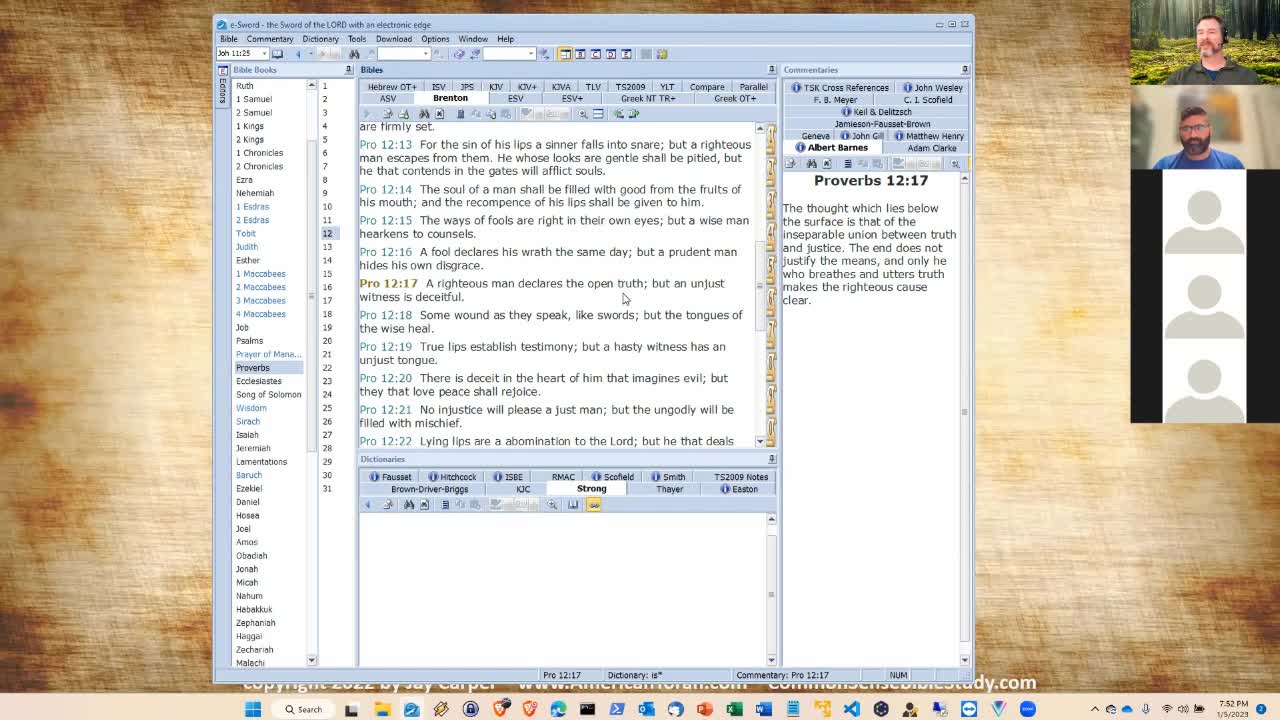
Task: Click the back arrow in Dictionaries toolbar
Action: click(x=368, y=505)
